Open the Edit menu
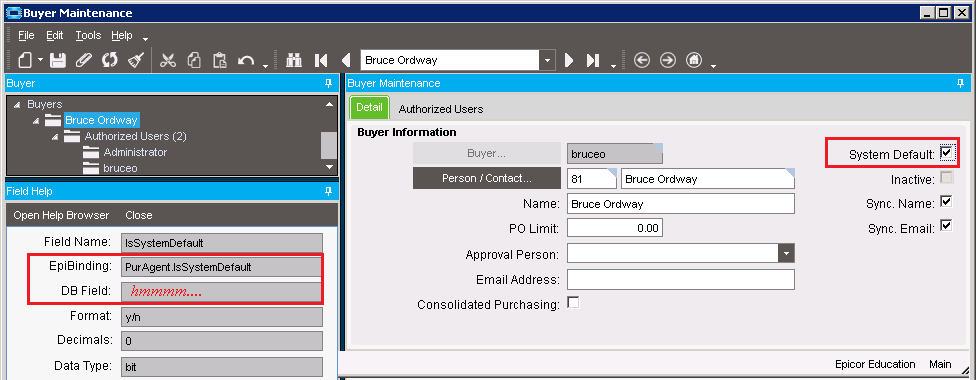This screenshot has height=380, width=976. coord(55,36)
